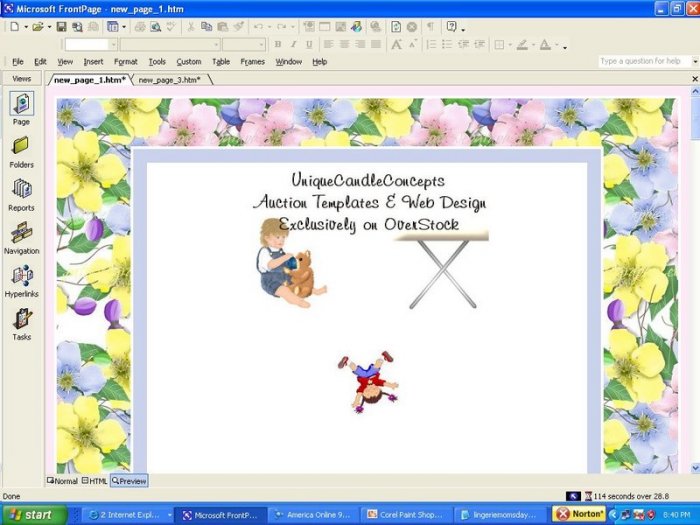Apply the Font Color swatch

545,44
